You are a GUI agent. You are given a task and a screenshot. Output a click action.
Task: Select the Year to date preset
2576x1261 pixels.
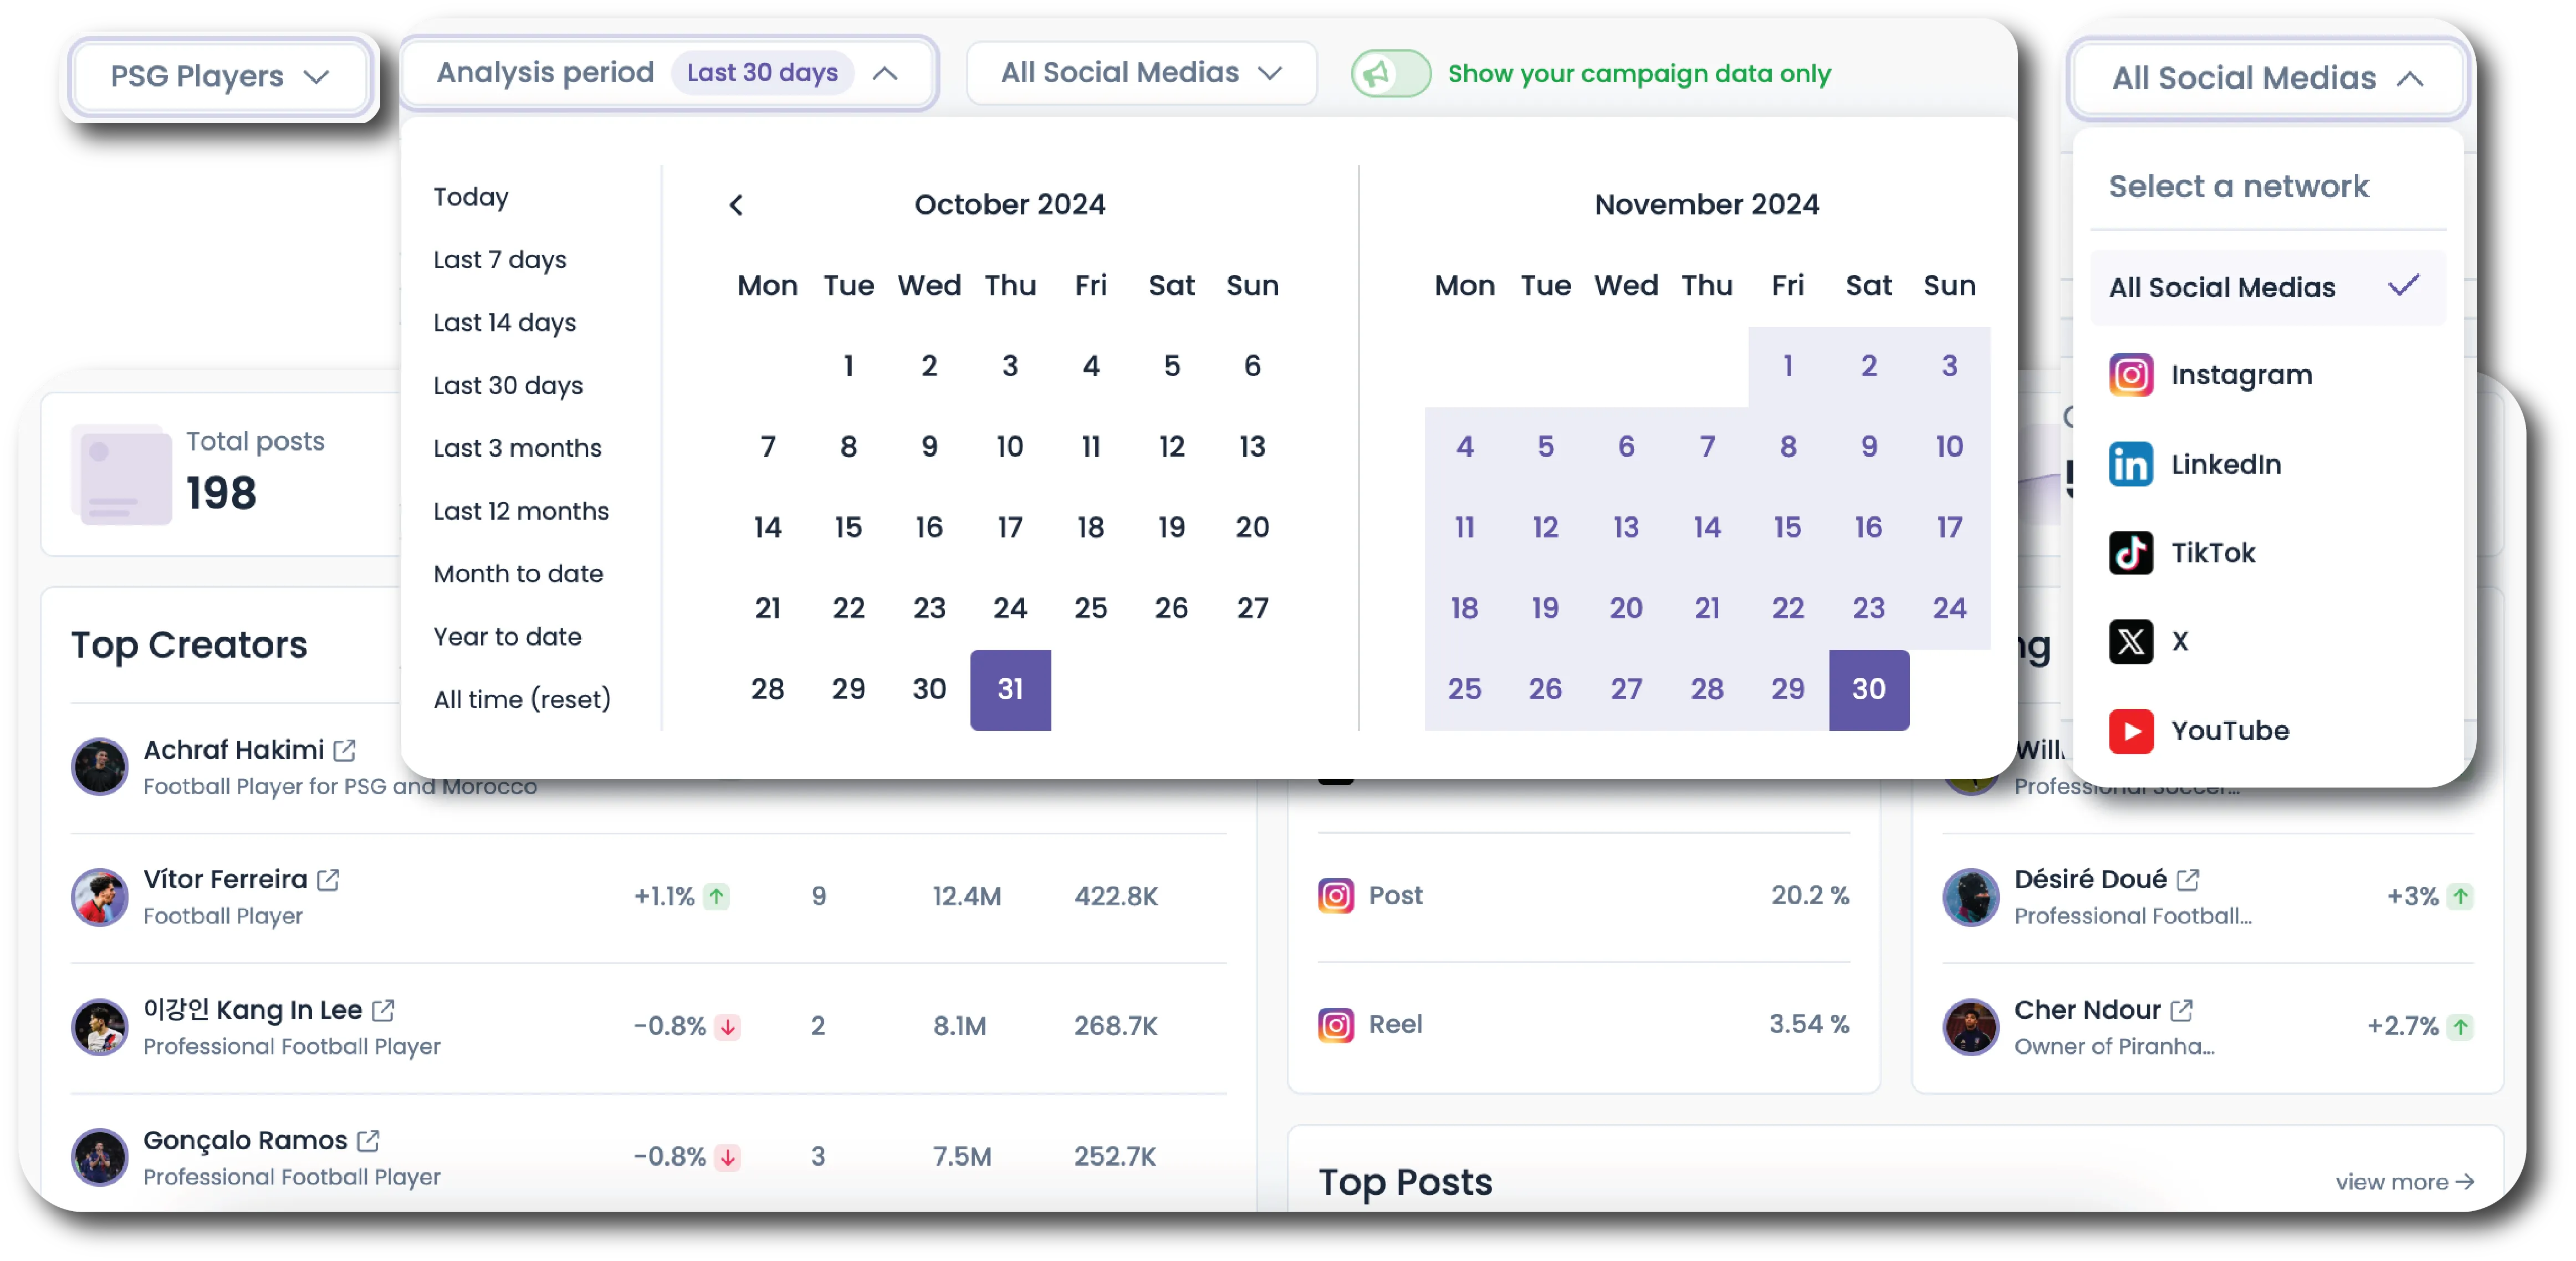point(507,637)
